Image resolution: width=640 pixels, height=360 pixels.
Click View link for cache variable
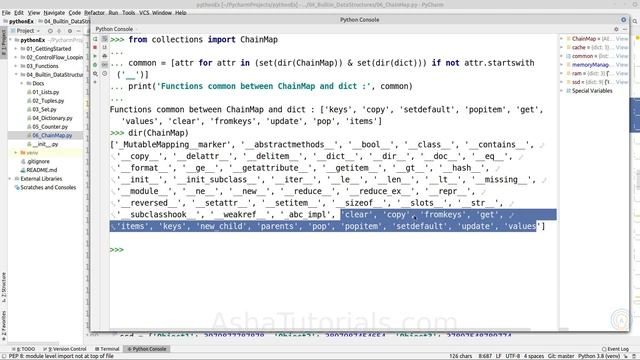pyautogui.click(x=622, y=47)
